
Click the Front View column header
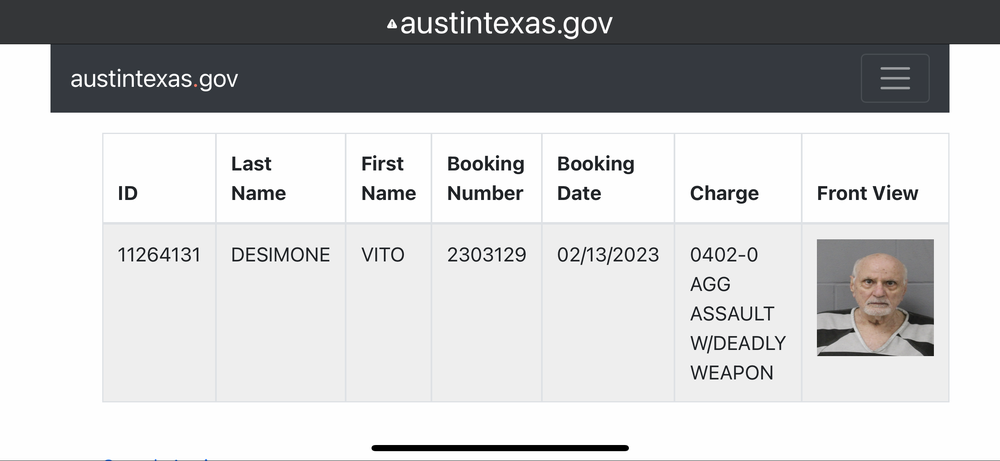pyautogui.click(x=867, y=193)
